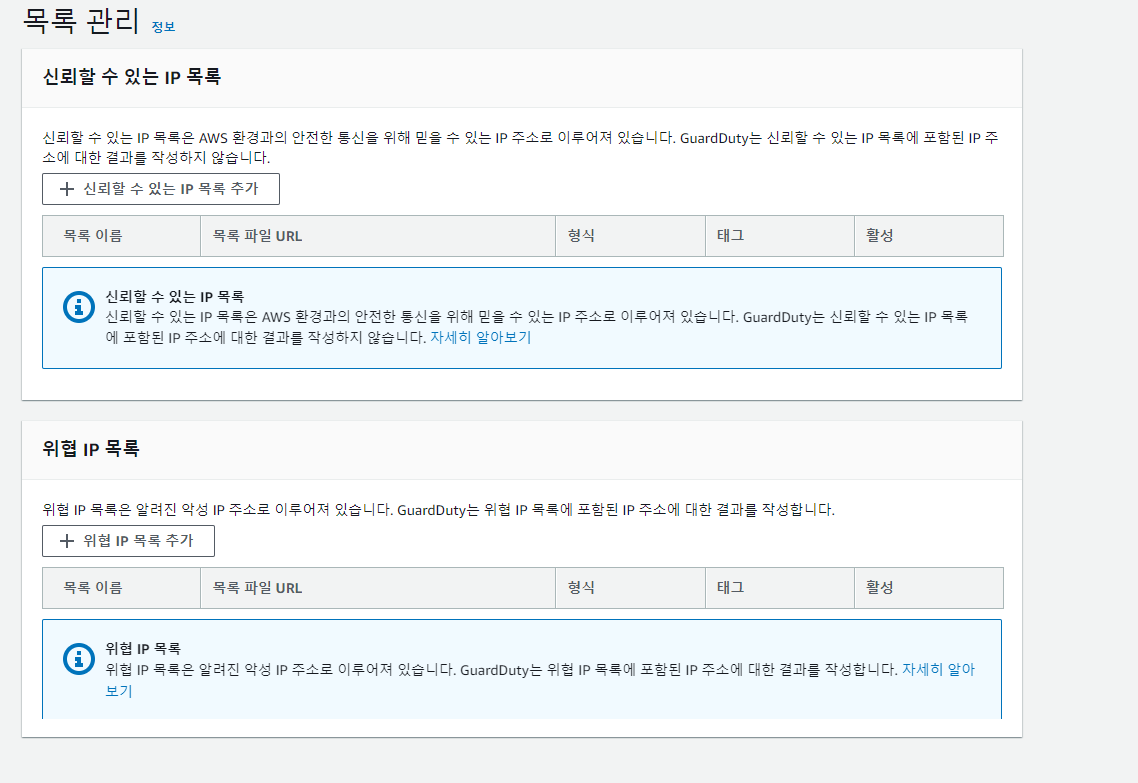Image resolution: width=1138 pixels, height=783 pixels.
Task: Select 형식 column header in trusted IP table
Action: (631, 236)
